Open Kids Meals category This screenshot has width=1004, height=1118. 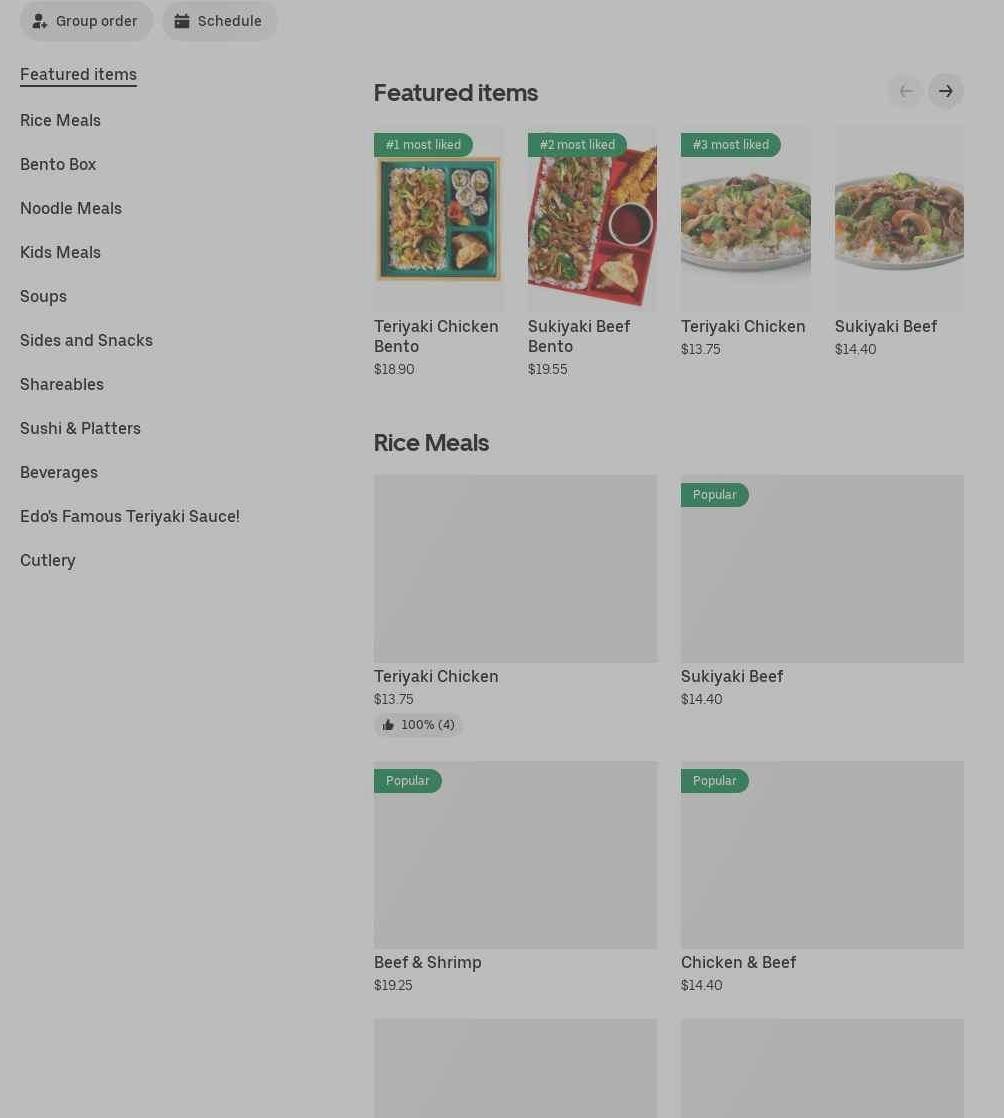coord(60,252)
